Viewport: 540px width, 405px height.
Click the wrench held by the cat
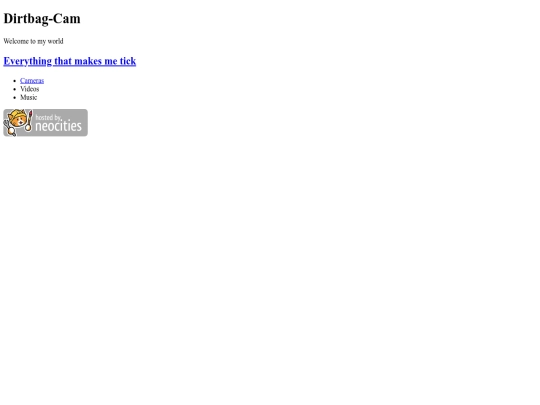coord(9,129)
